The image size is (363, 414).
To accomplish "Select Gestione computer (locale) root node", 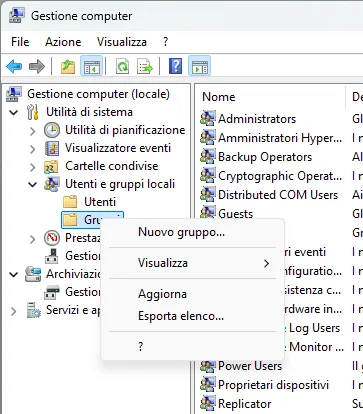I will (98, 94).
